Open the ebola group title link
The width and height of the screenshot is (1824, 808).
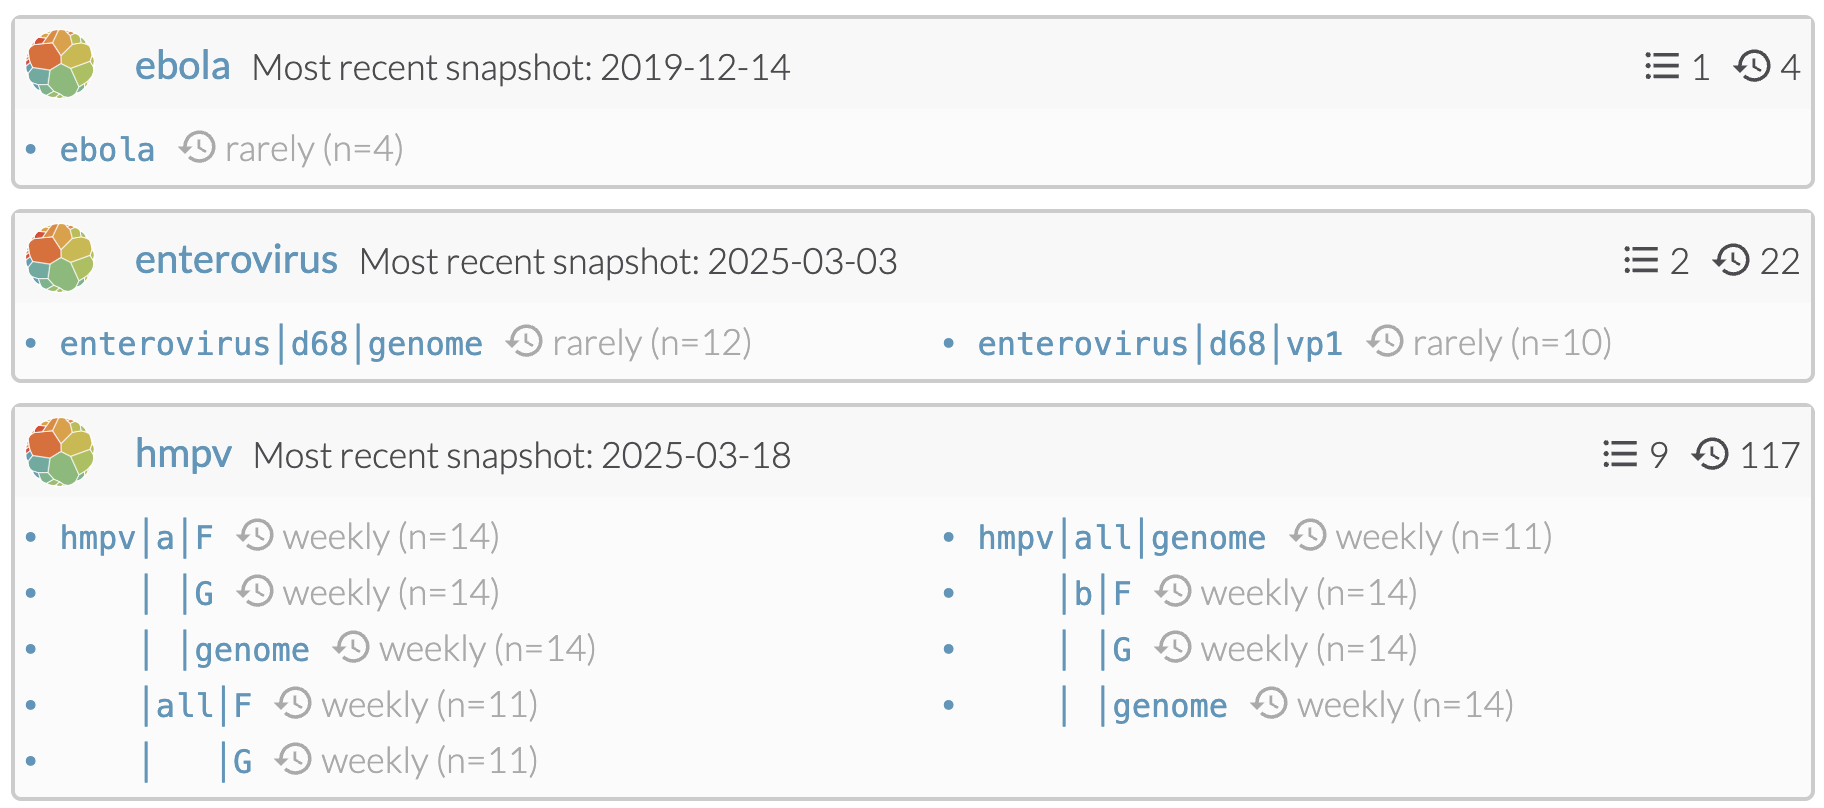(x=182, y=66)
